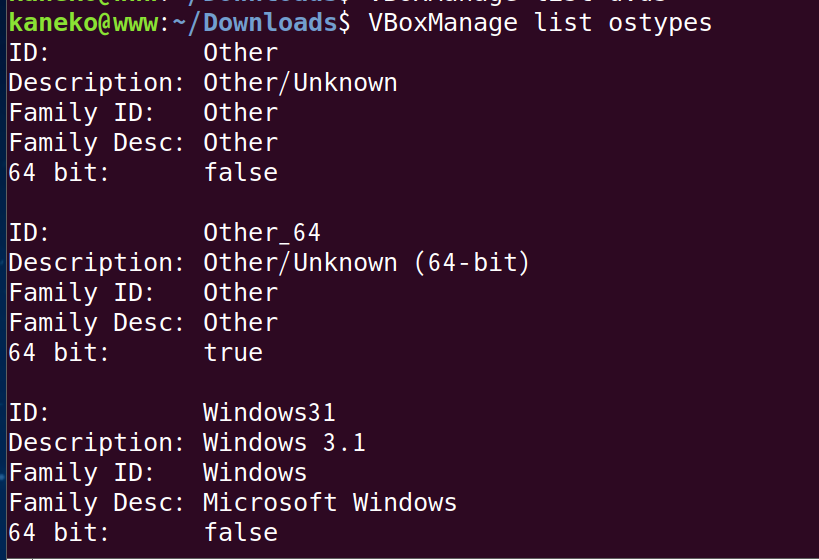Select the Other_64 ID value

tap(262, 233)
